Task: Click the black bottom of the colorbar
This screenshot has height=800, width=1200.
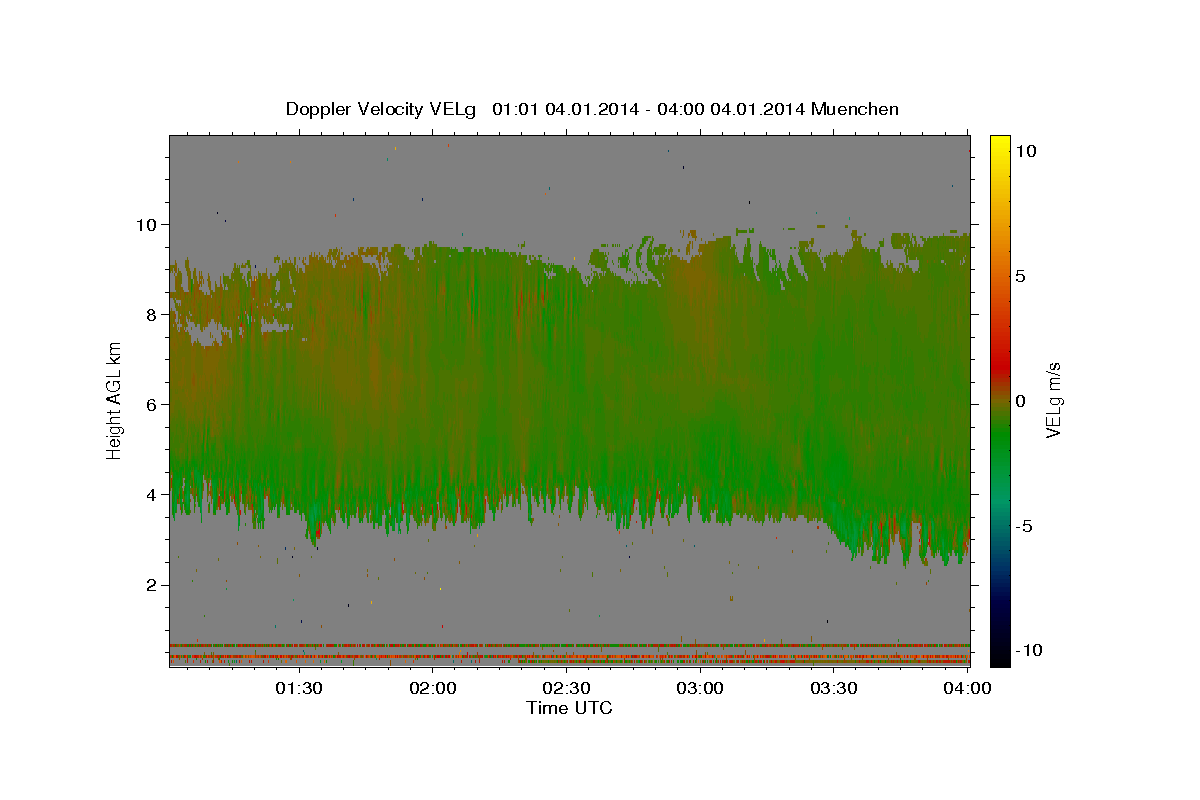Action: tap(1000, 656)
